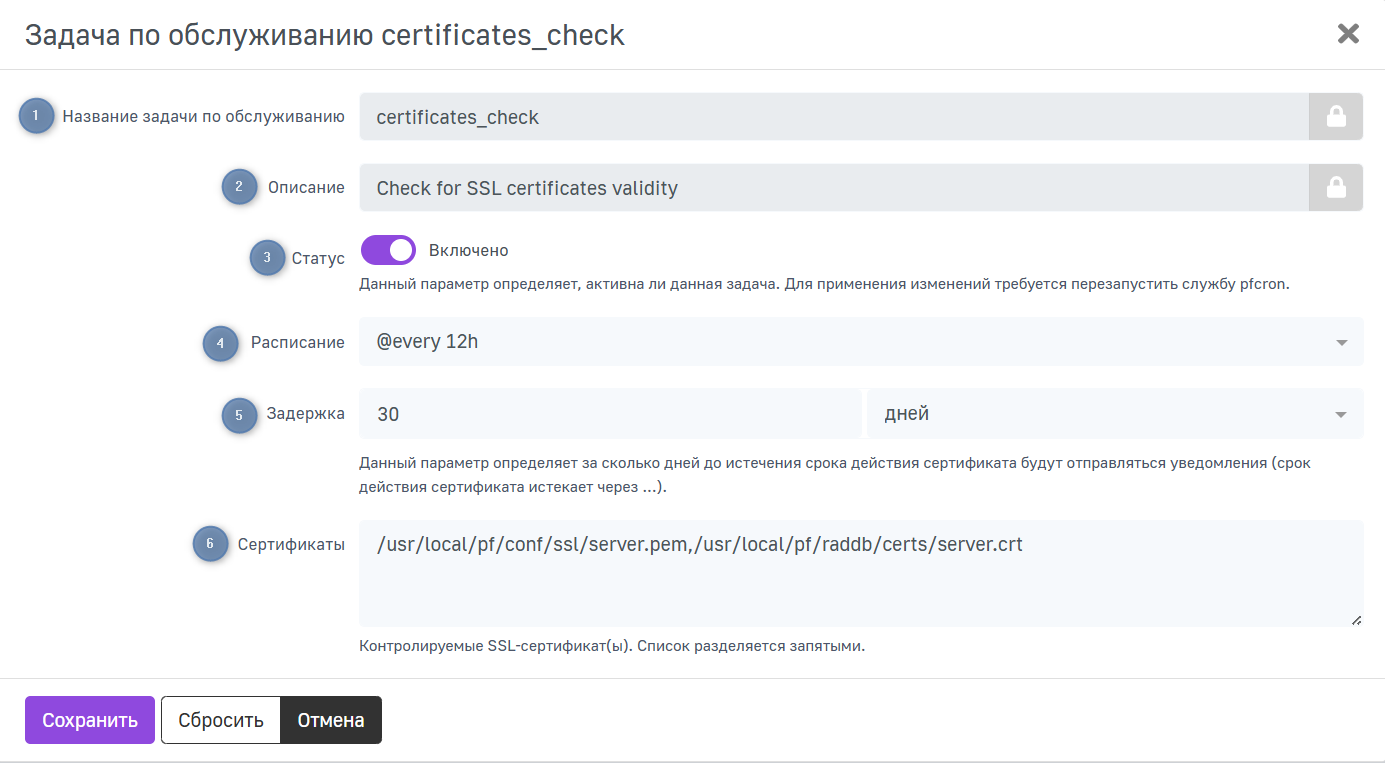Open the Расписание schedule dropdown
1385x763 pixels.
coord(850,342)
